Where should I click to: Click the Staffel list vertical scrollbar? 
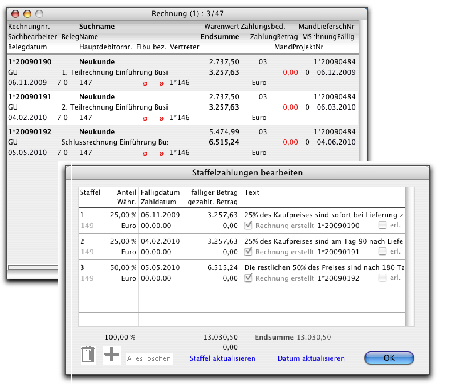pos(410,256)
